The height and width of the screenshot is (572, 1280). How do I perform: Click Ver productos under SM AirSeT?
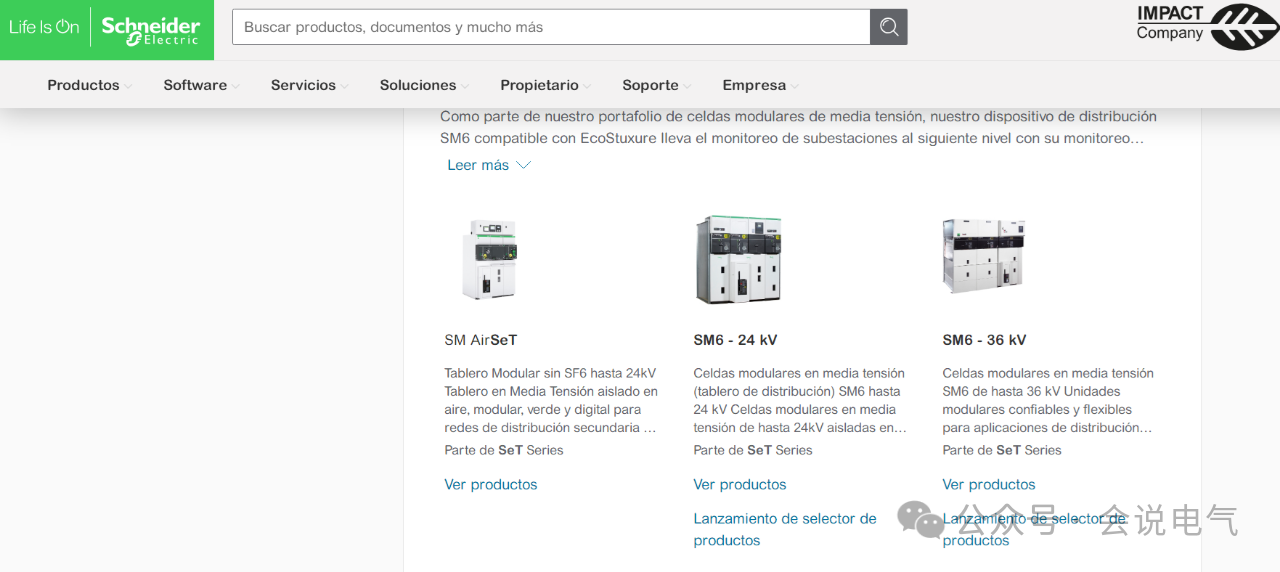pyautogui.click(x=491, y=484)
